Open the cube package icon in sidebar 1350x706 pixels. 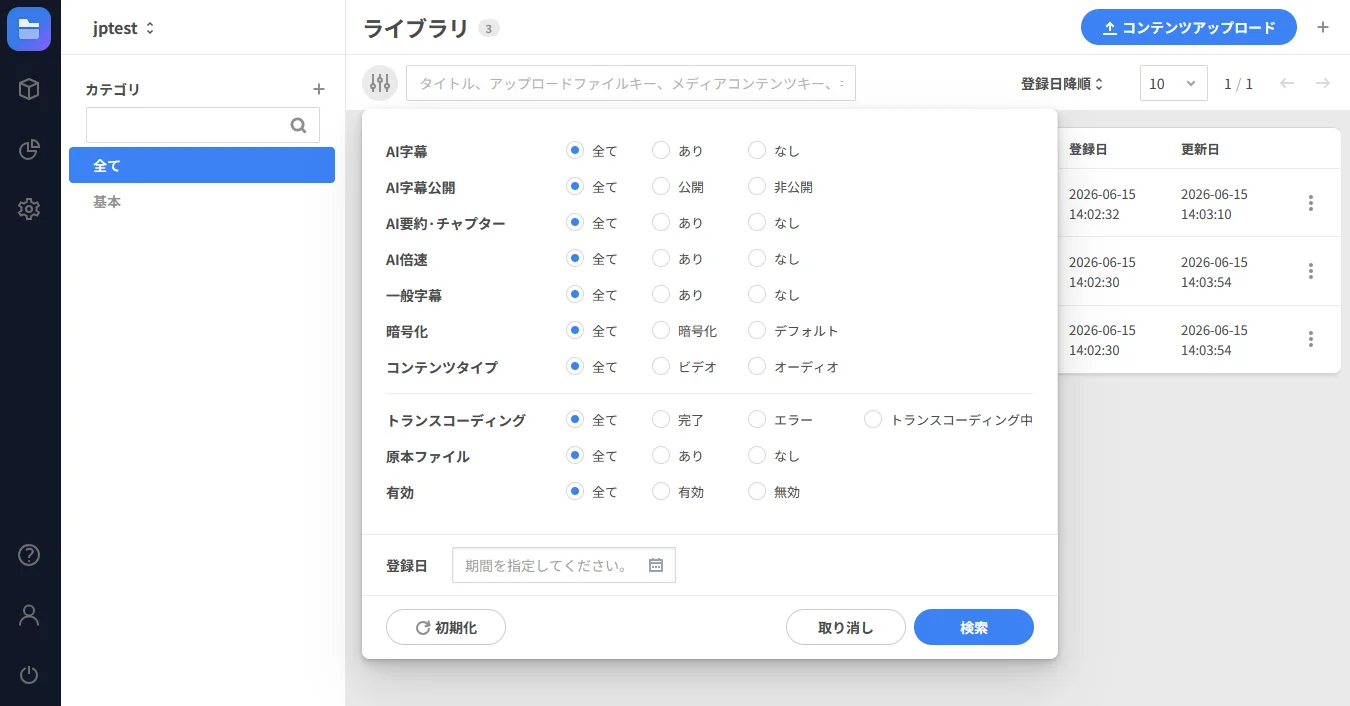click(x=29, y=89)
